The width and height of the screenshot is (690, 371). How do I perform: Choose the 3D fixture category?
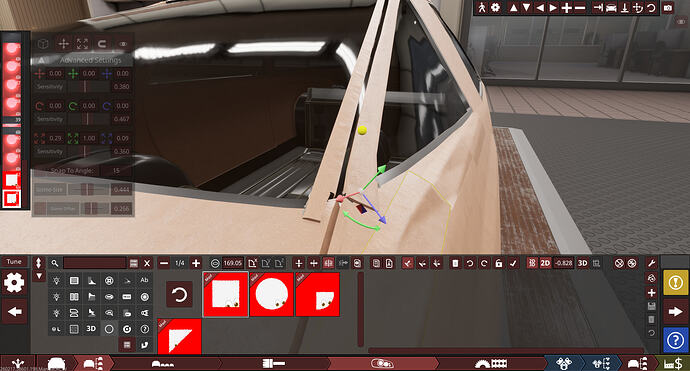tap(91, 329)
